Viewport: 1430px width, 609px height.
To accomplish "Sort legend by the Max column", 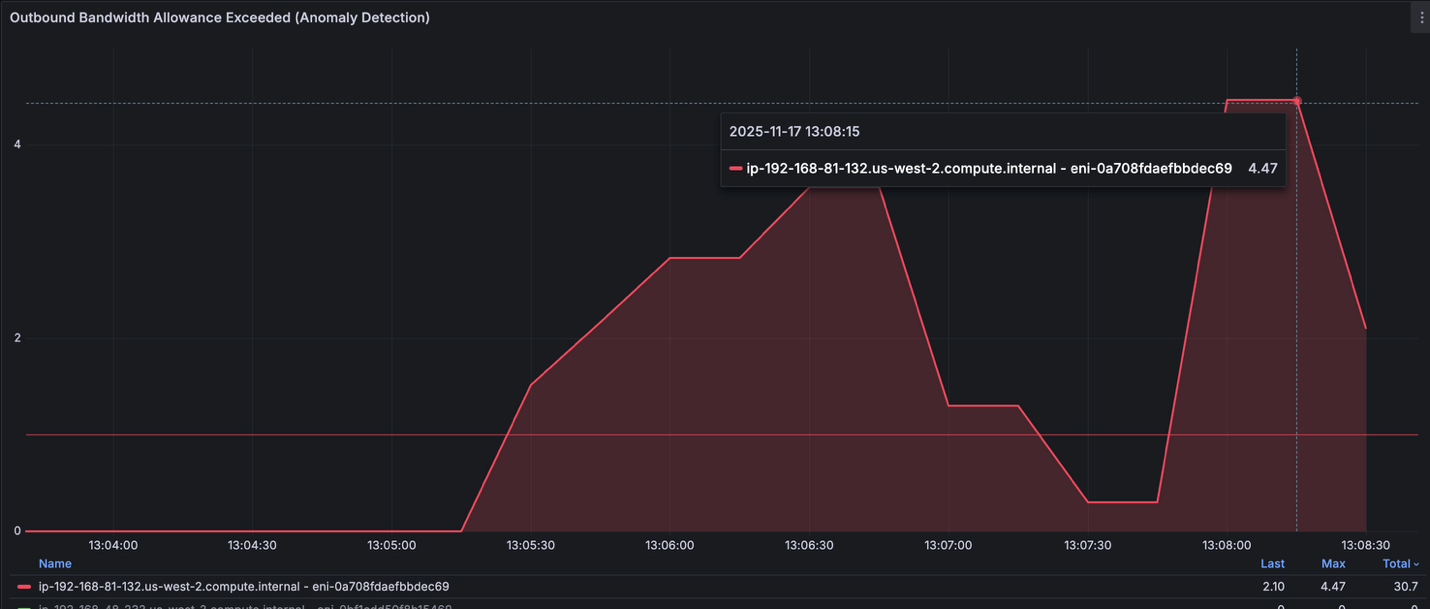I will 1333,563.
